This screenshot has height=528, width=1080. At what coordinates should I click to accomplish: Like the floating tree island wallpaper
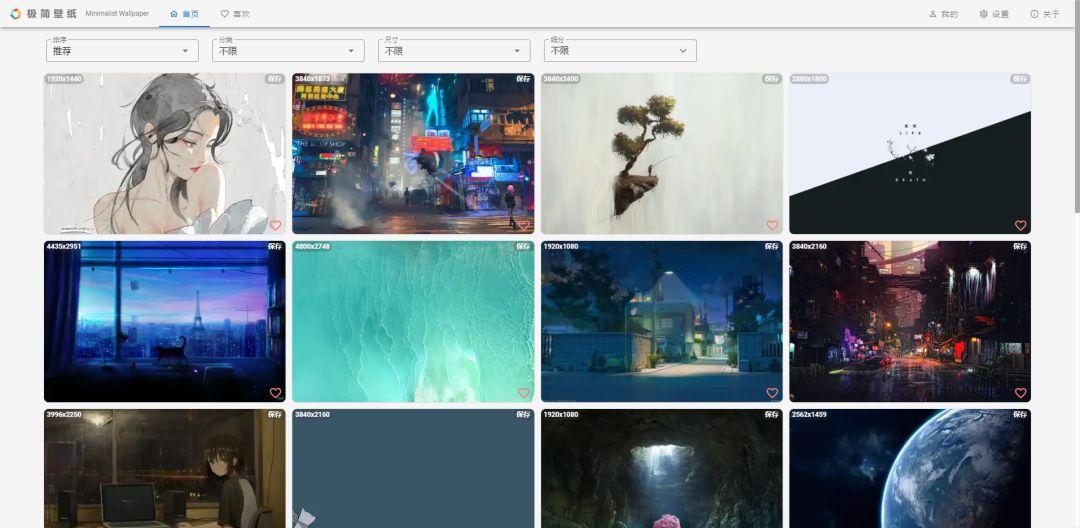point(772,225)
